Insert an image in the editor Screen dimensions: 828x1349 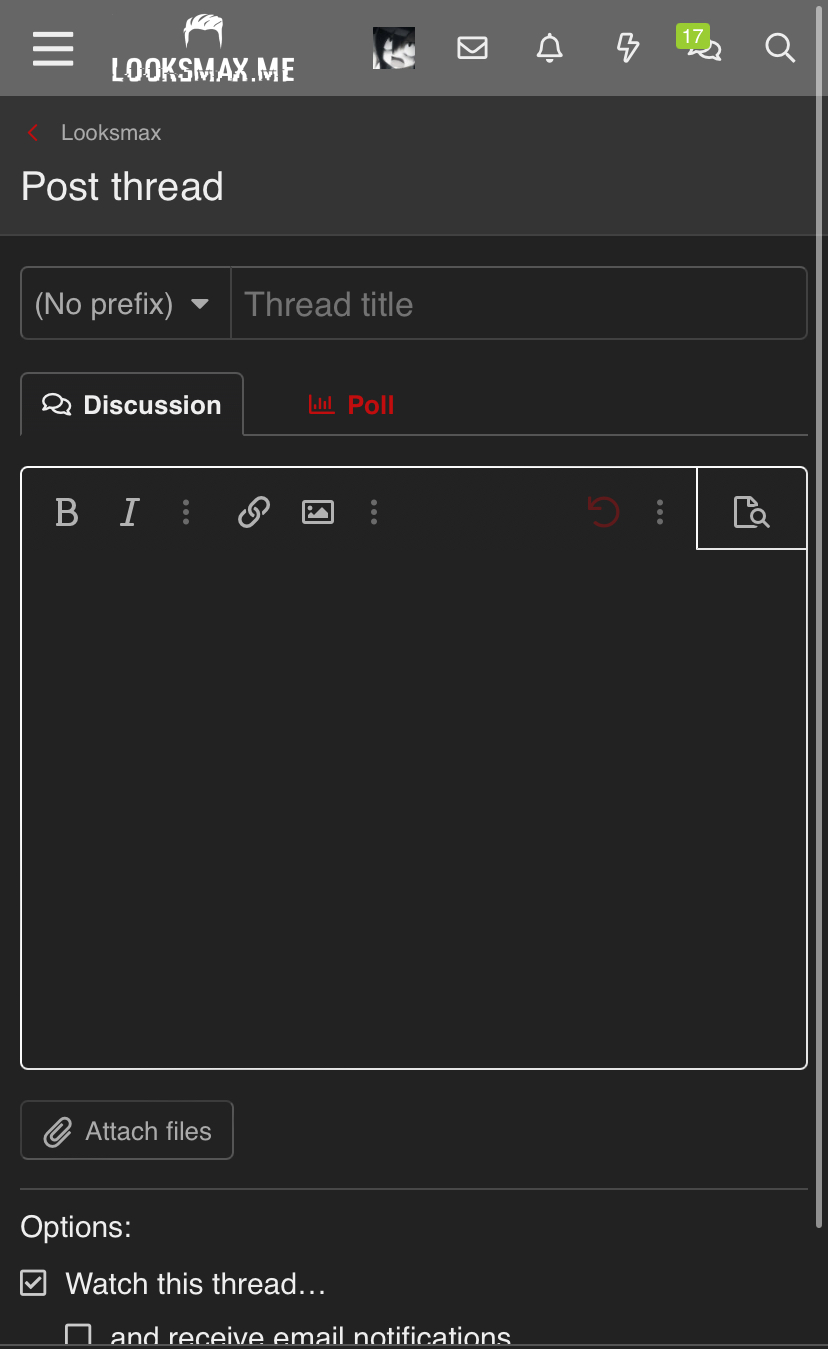[x=318, y=513]
